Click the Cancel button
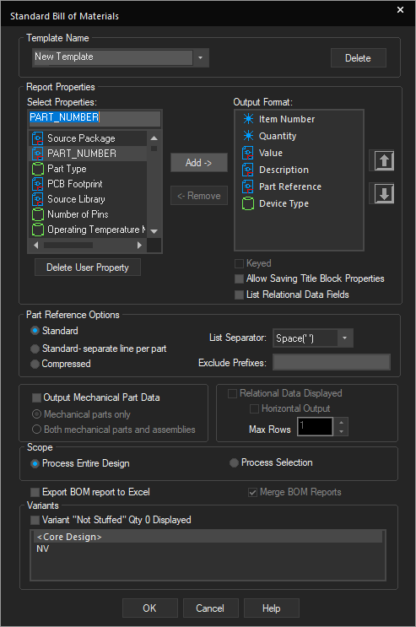 point(210,608)
